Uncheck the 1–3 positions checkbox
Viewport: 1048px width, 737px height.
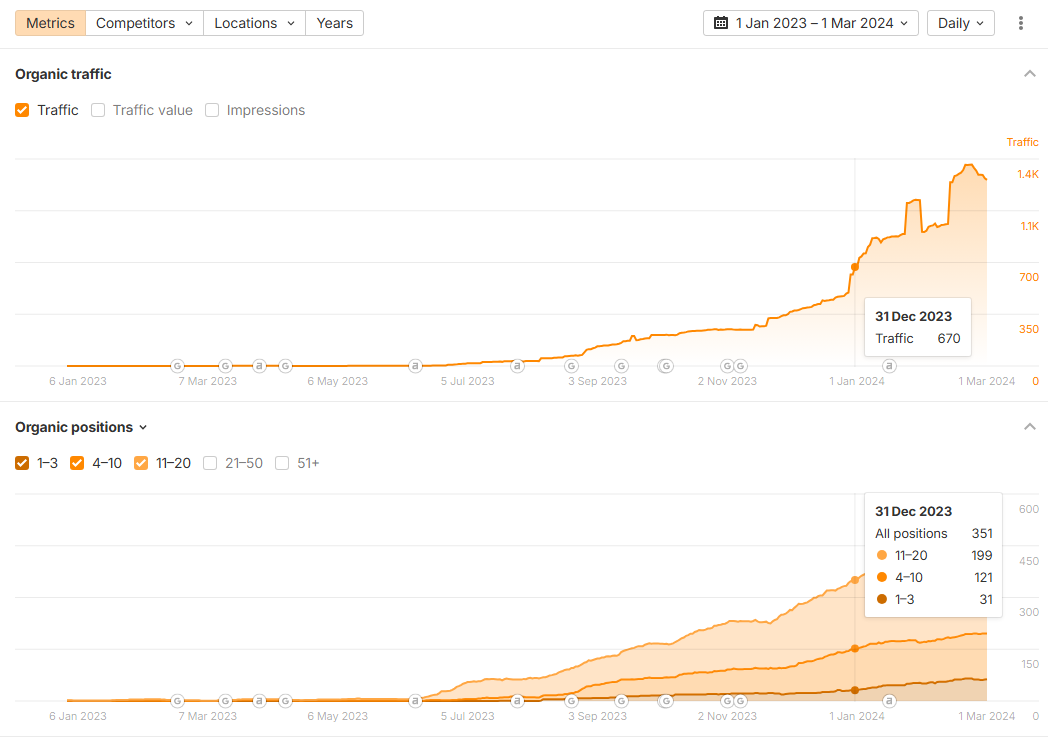click(22, 463)
